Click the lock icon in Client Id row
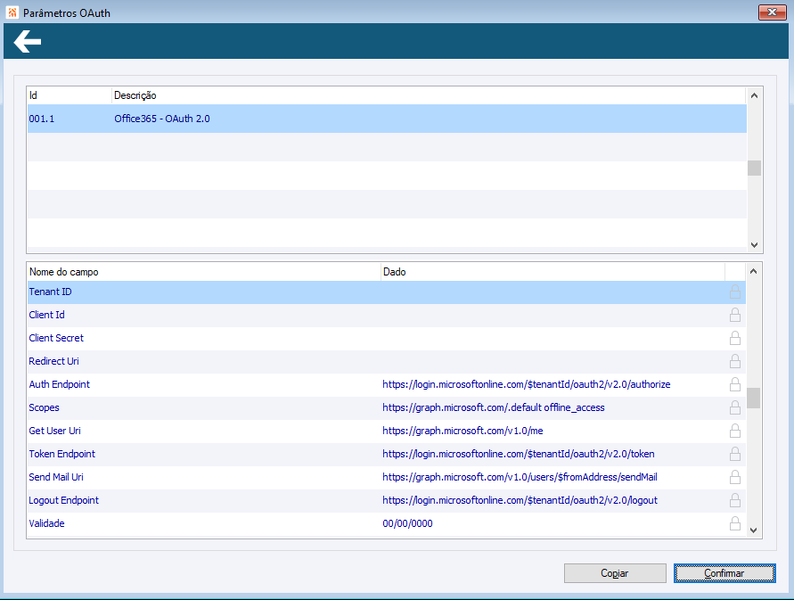Viewport: 794px width, 600px height. tap(735, 315)
